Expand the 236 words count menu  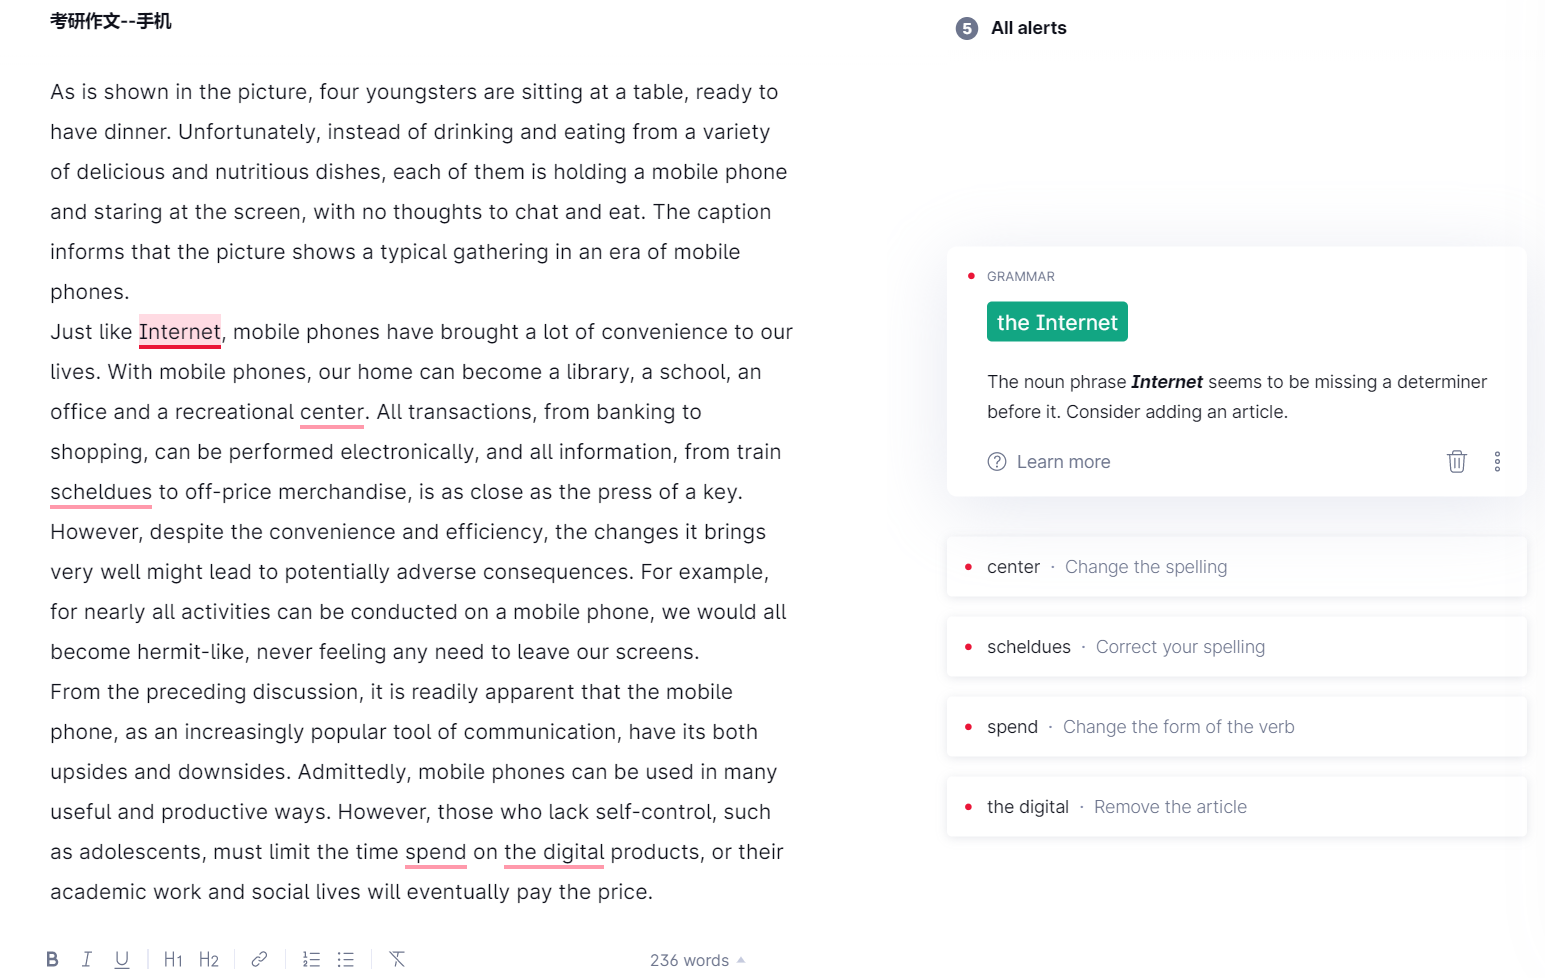(697, 960)
